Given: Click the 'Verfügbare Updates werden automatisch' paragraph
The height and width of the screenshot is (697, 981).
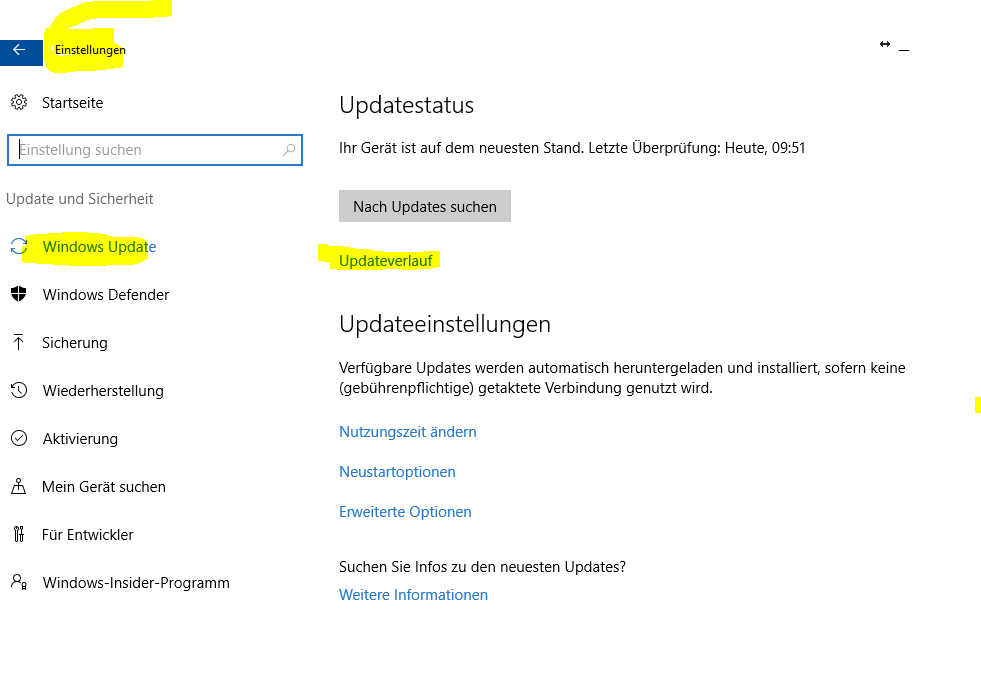Looking at the screenshot, I should point(623,378).
